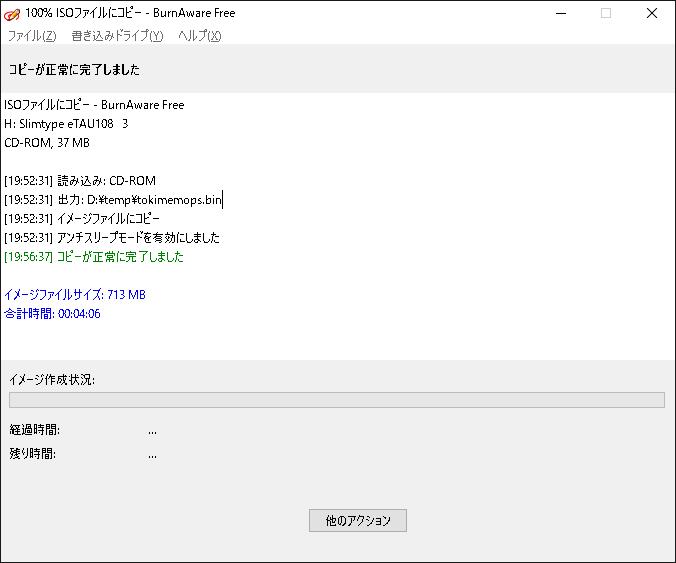The width and height of the screenshot is (676, 563).
Task: Click the text 合計時間: 00:04:06
Action: [x=52, y=313]
